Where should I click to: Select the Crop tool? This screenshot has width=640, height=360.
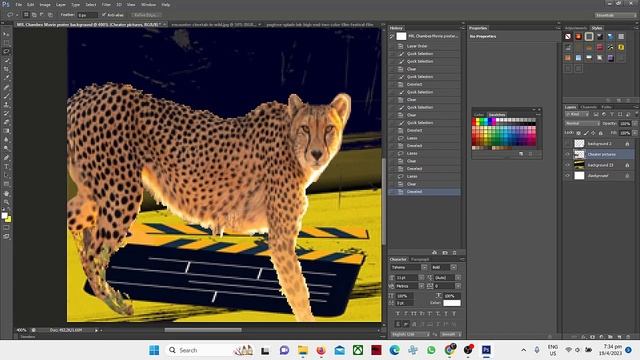coord(6,69)
